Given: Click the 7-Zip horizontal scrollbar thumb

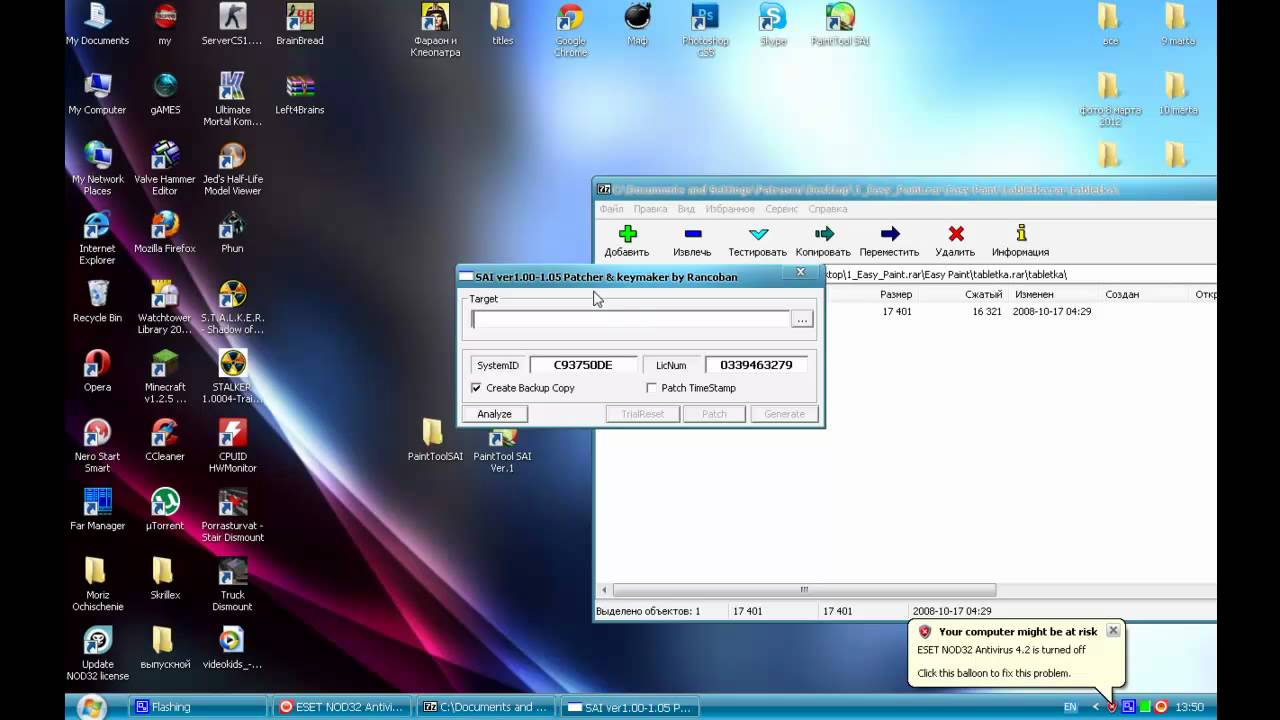Looking at the screenshot, I should (x=804, y=590).
